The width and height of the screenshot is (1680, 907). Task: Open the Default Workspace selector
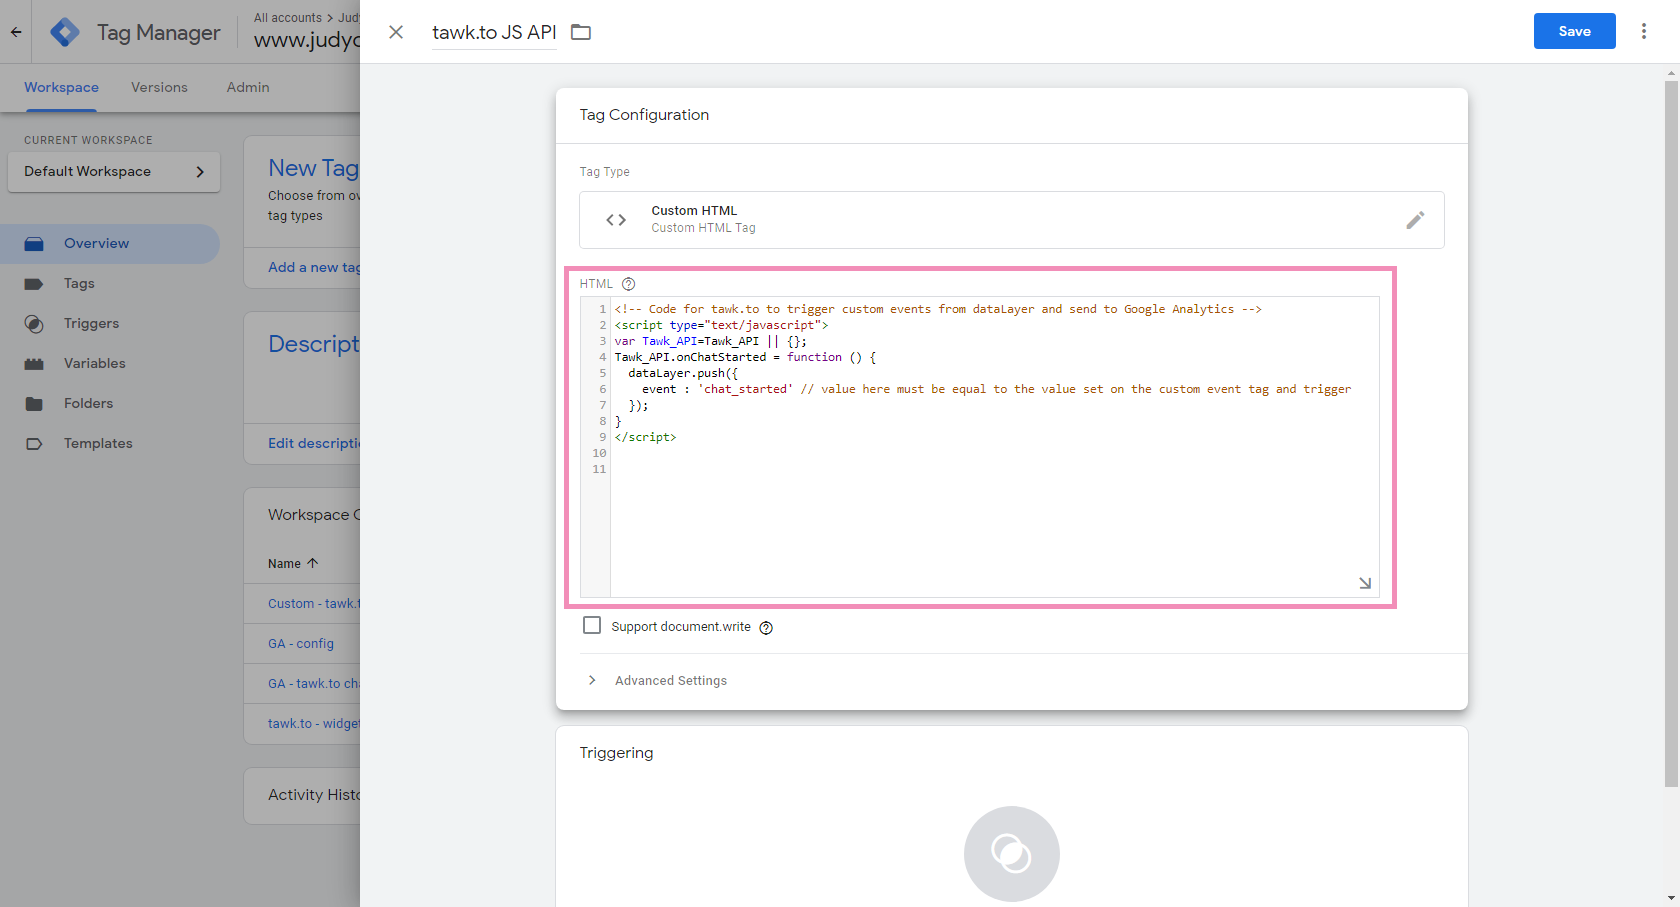point(114,172)
